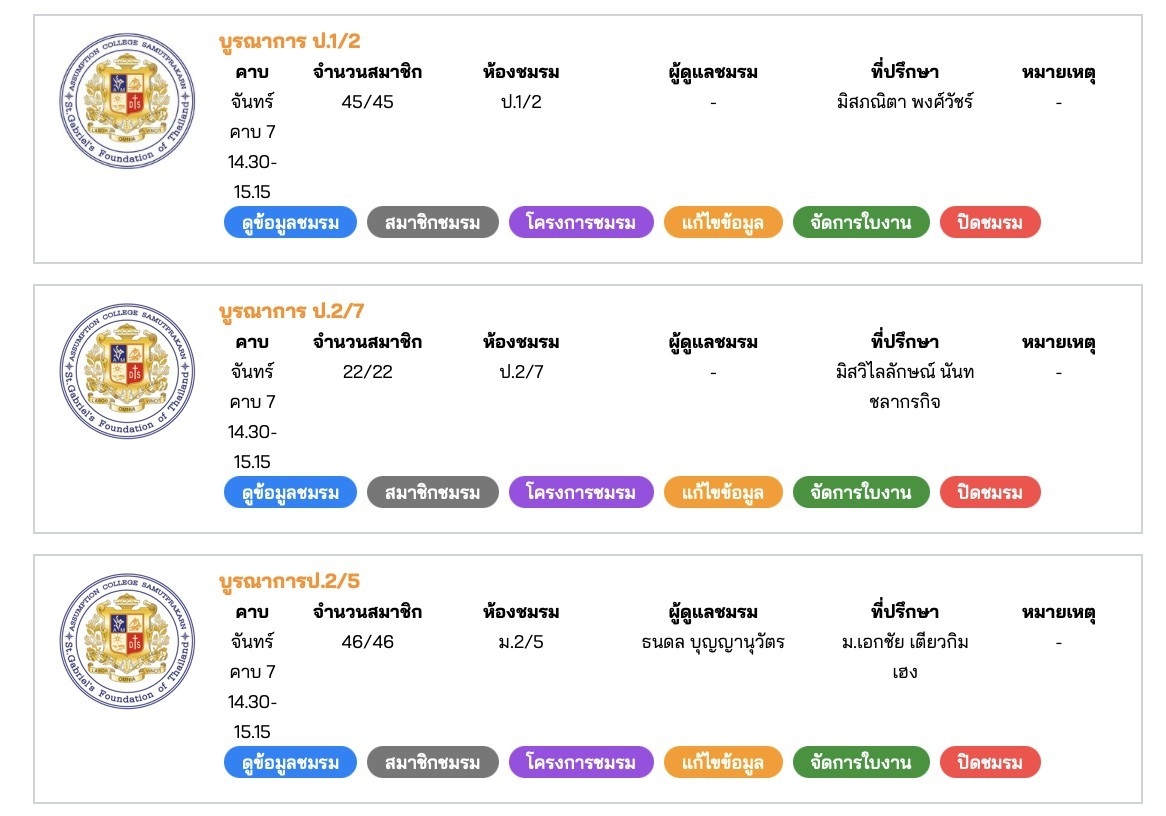Select แก้ไขข้อมูล for บูรณาการ ป.1/2
The height and width of the screenshot is (816, 1166).
point(723,222)
